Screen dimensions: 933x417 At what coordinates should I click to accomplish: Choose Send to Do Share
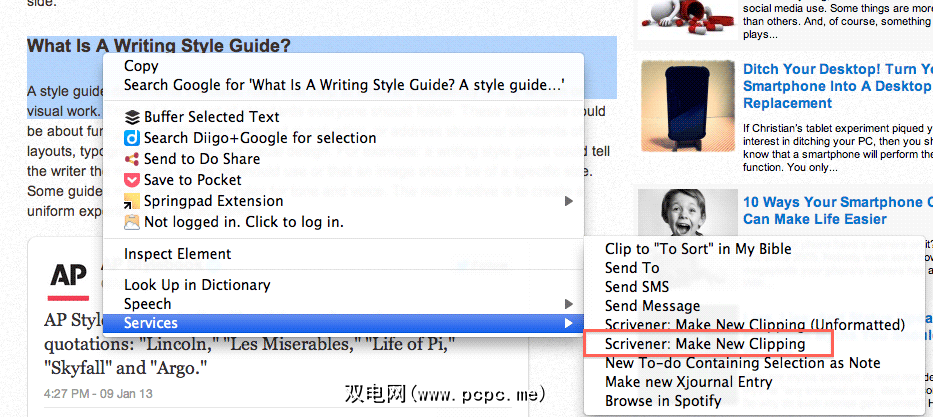coord(343,159)
